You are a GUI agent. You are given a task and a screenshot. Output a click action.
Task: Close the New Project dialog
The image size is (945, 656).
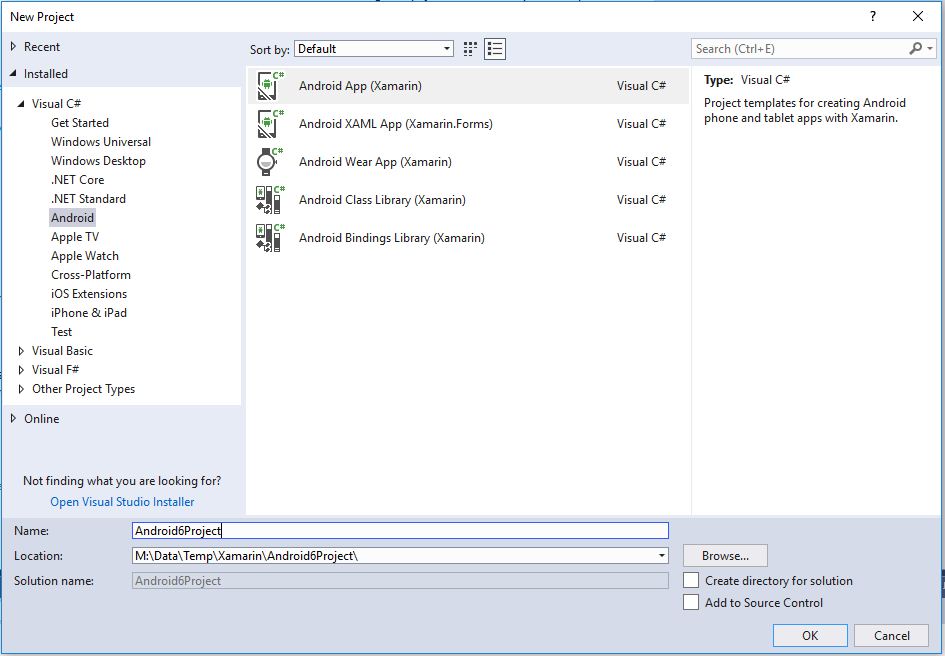(x=918, y=16)
